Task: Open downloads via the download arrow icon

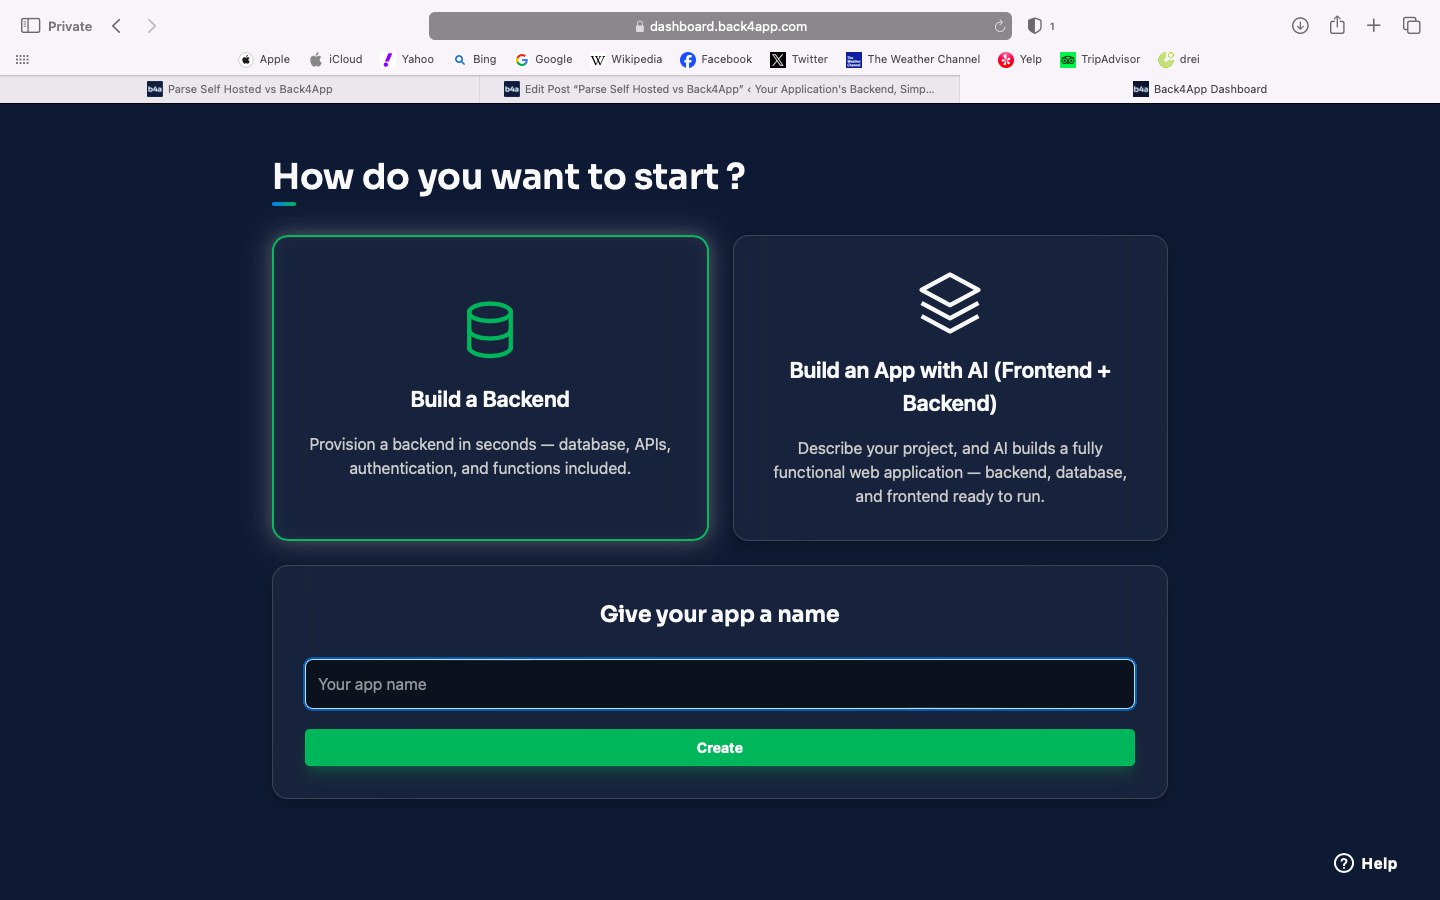Action: tap(1300, 26)
